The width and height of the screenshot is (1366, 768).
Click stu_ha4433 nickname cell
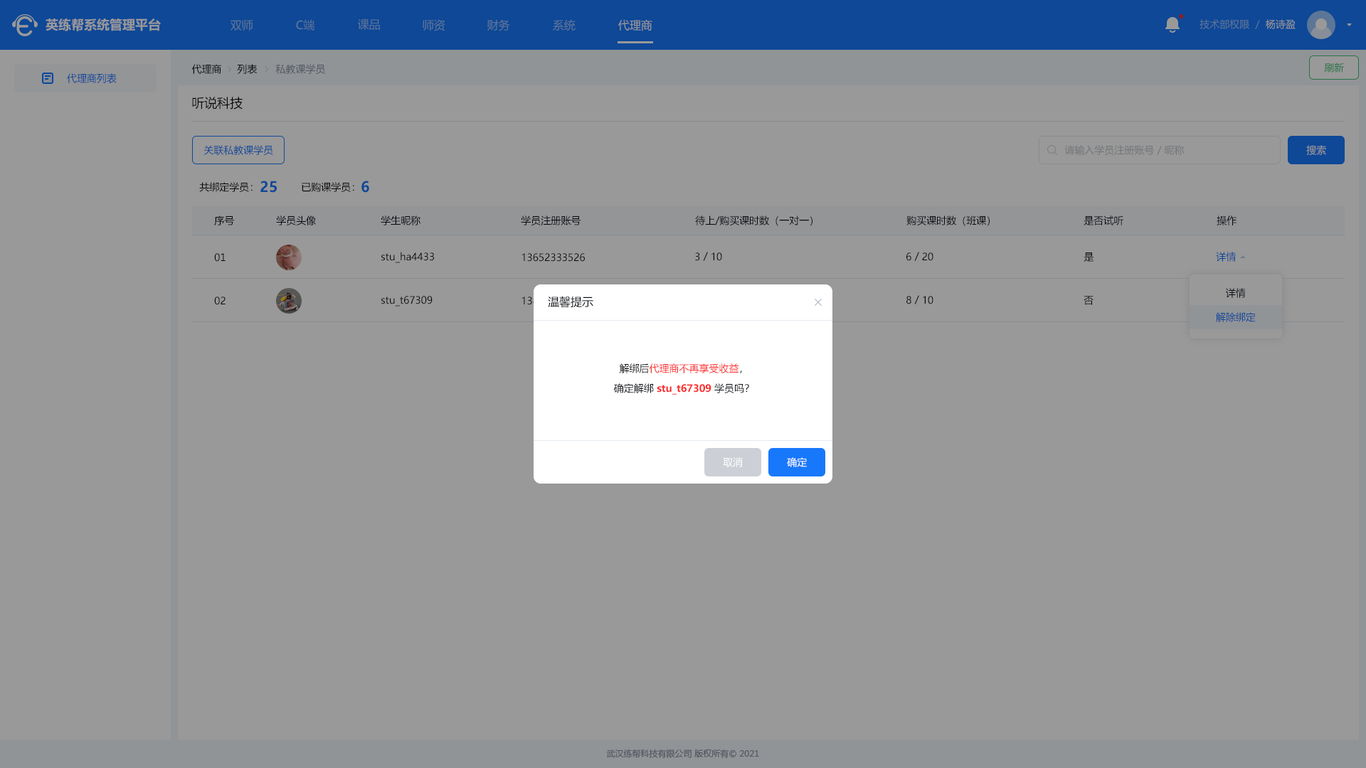(x=408, y=257)
